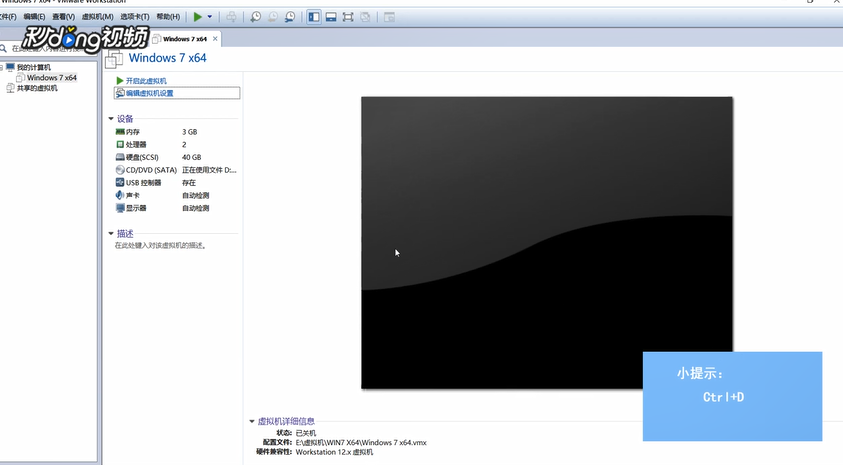Click the full screen mode icon
Screen dimensions: 843x465
click(x=348, y=17)
